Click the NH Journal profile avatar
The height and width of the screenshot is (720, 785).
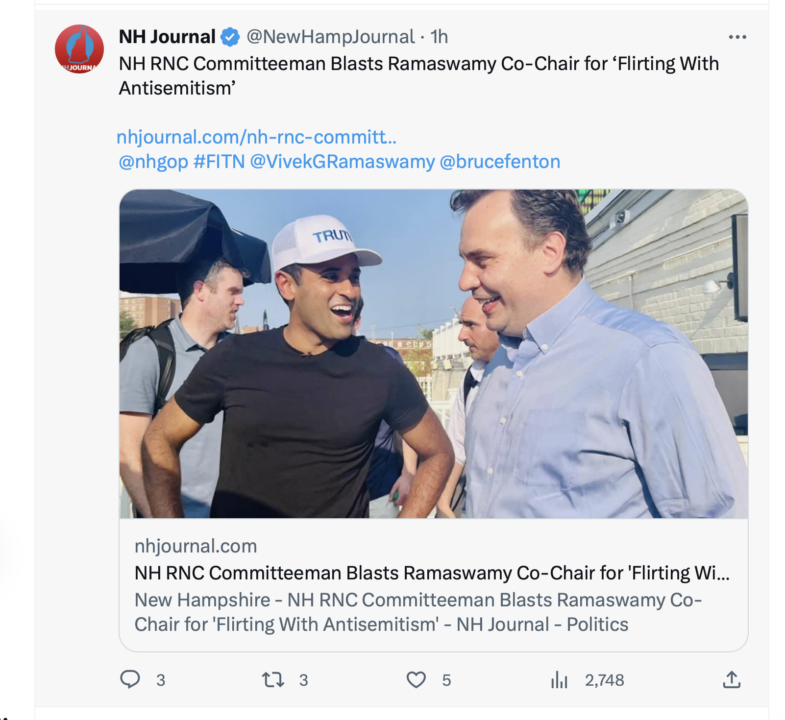point(79,49)
